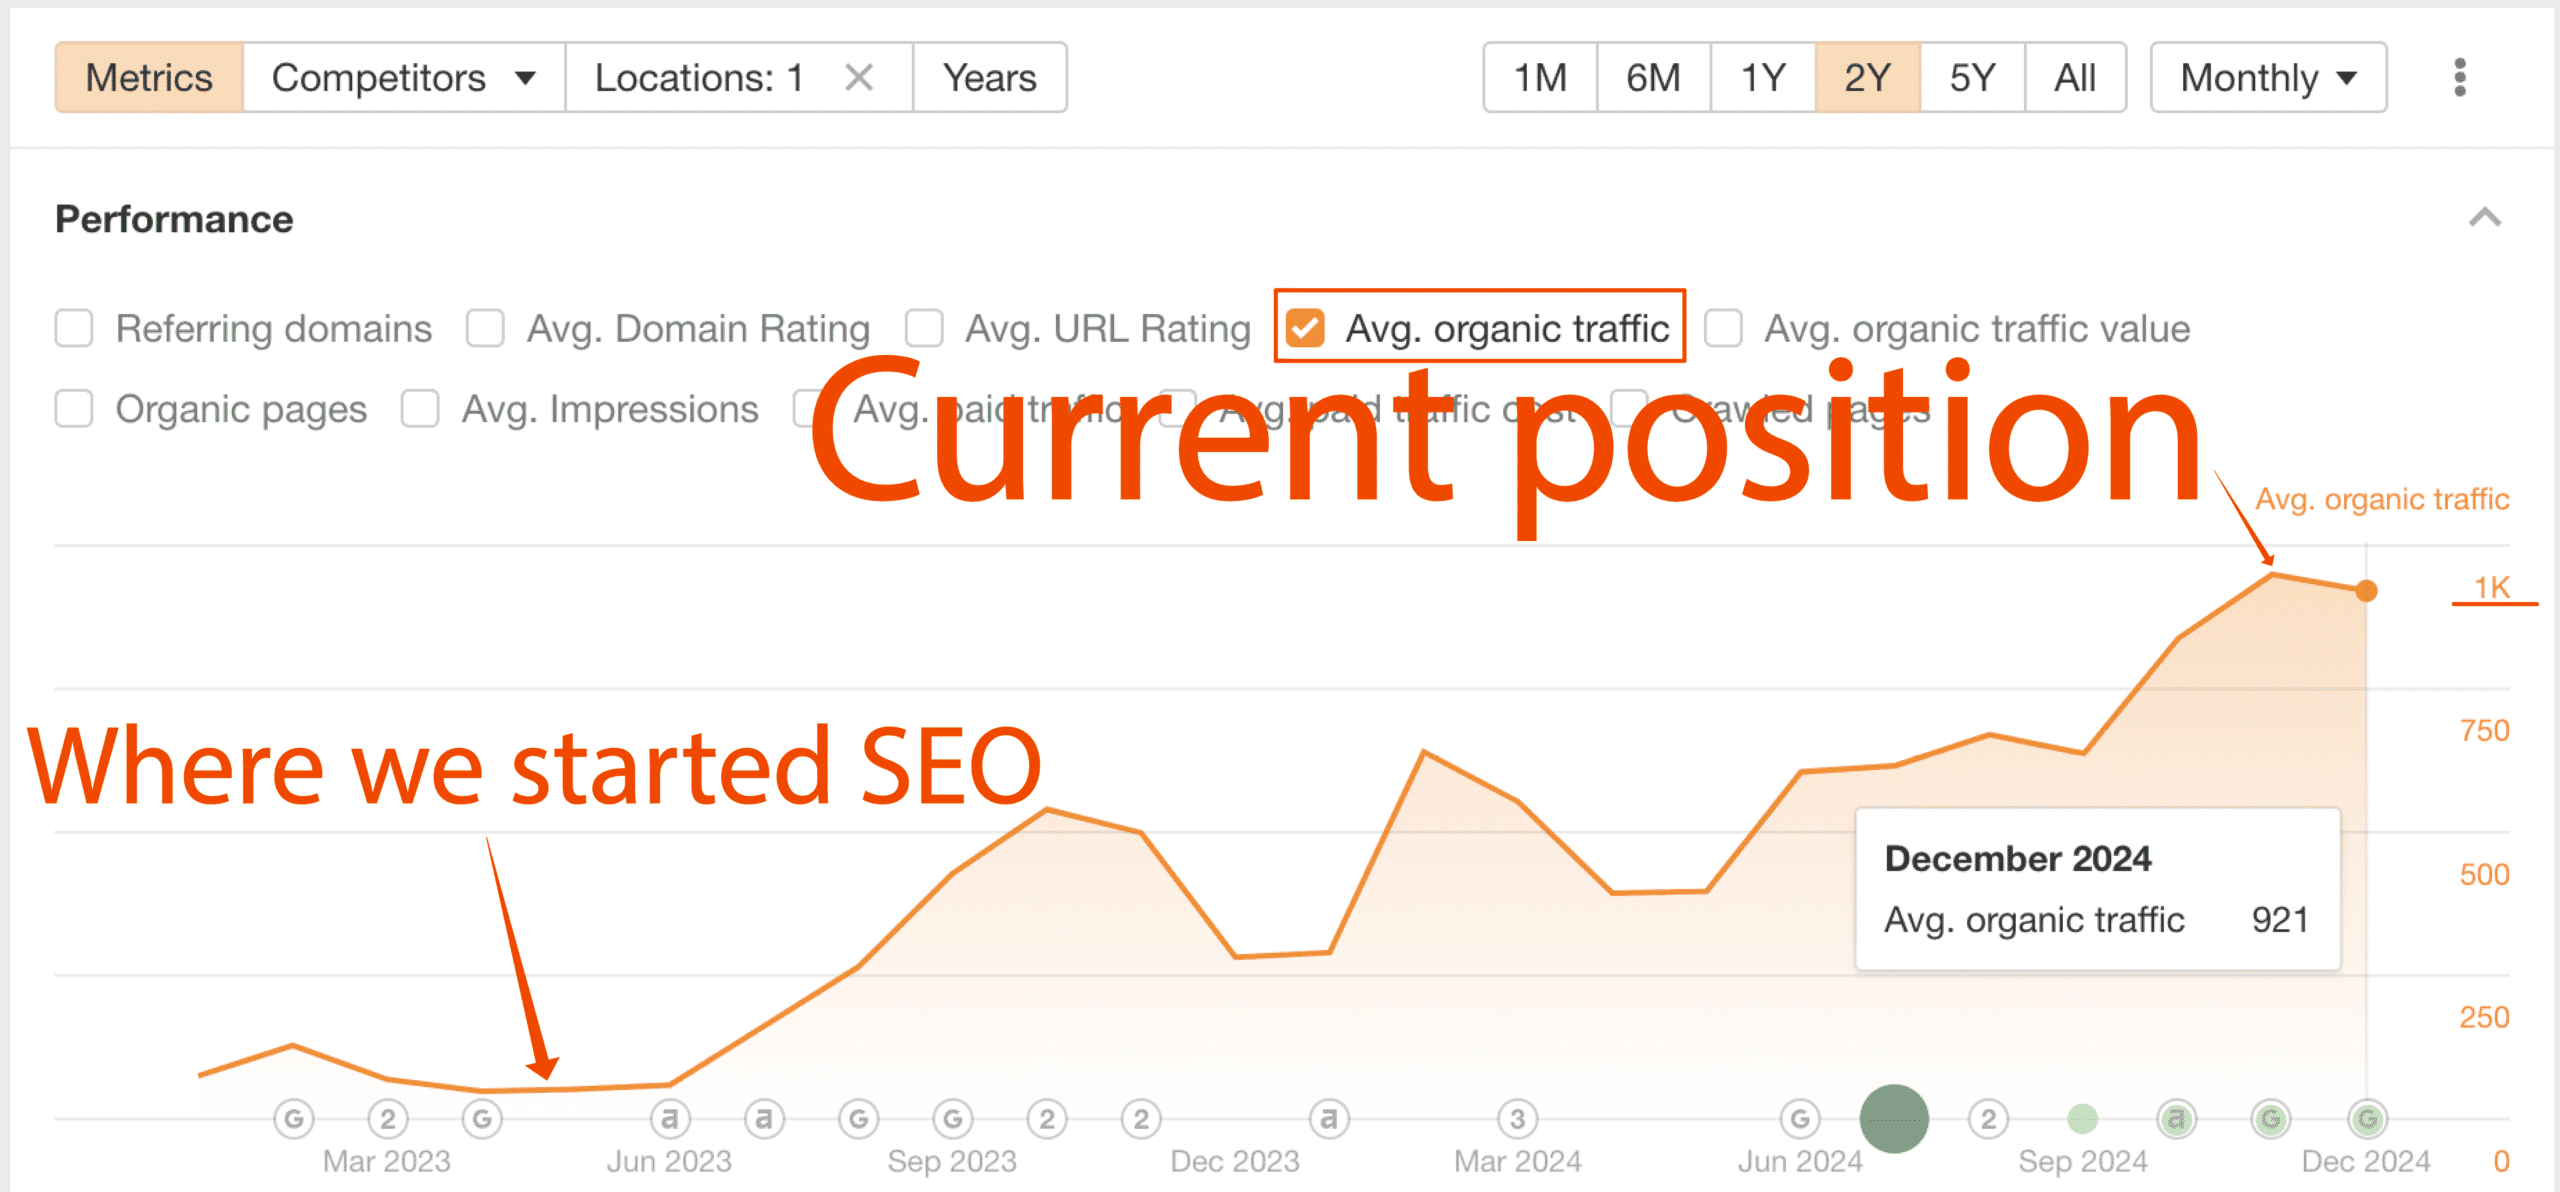Enable the Referring domains checkbox
Image resolution: width=2560 pixels, height=1192 pixels.
(x=74, y=328)
